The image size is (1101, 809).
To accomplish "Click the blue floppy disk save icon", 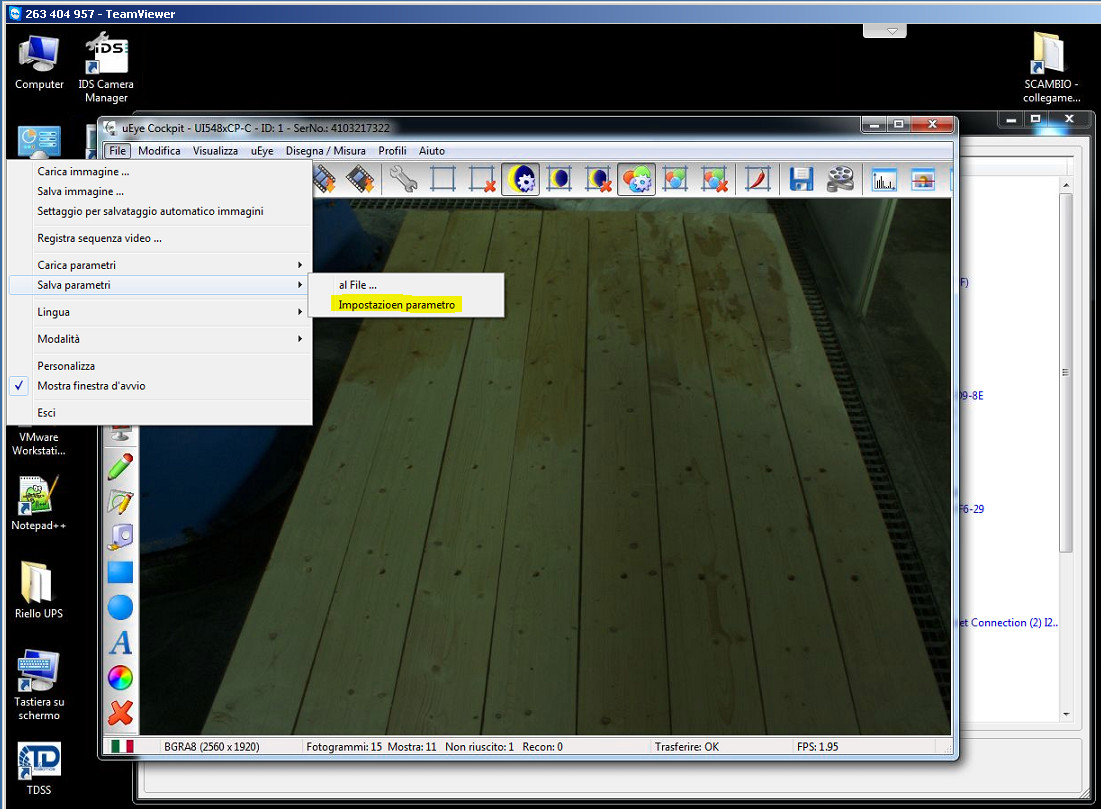I will (x=800, y=179).
